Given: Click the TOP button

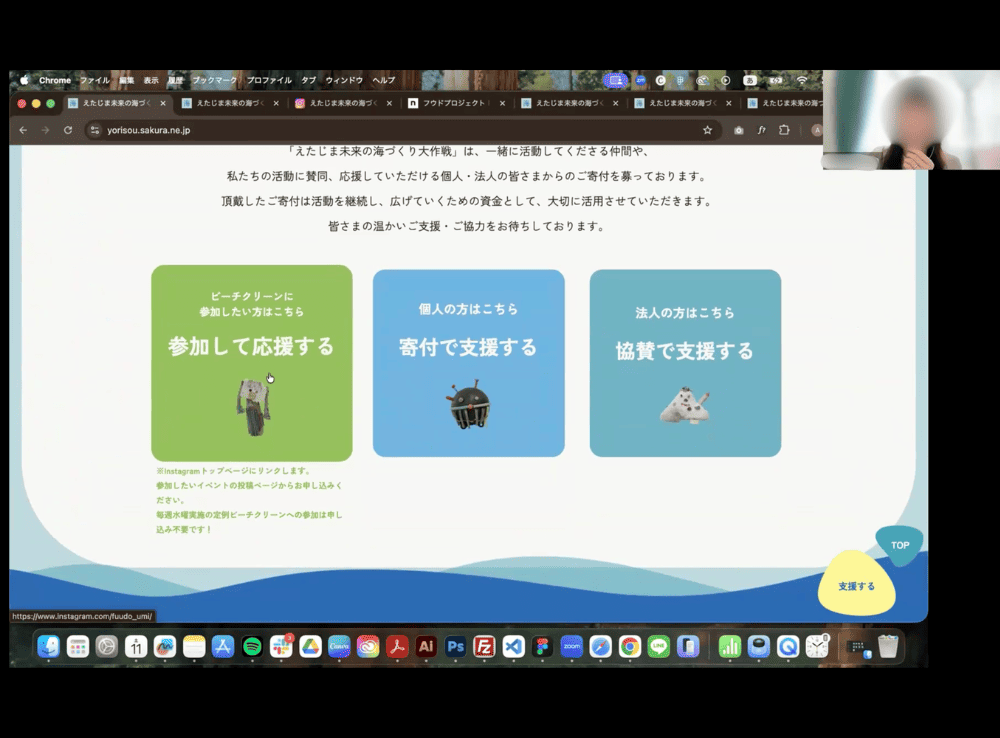Looking at the screenshot, I should [x=900, y=545].
